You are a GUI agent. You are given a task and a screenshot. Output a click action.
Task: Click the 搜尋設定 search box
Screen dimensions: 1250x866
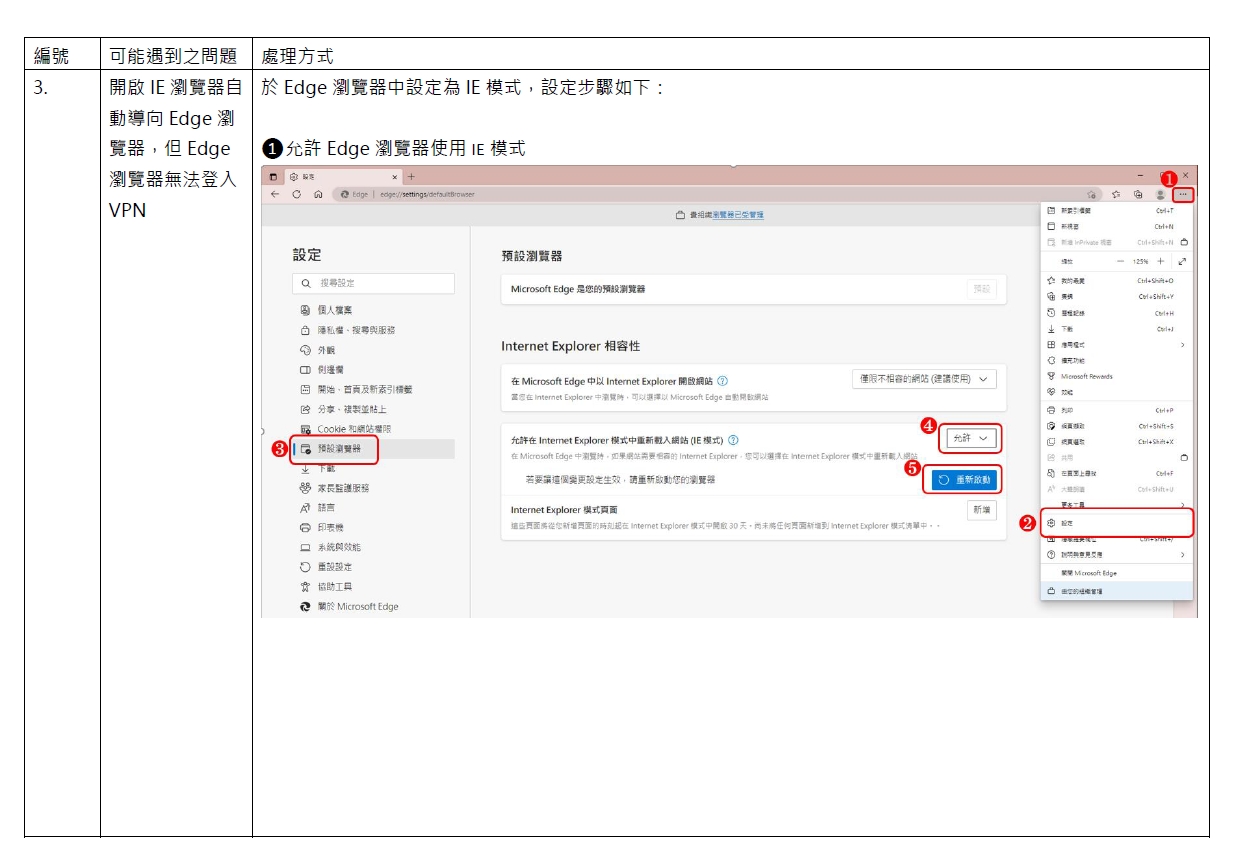coord(373,283)
